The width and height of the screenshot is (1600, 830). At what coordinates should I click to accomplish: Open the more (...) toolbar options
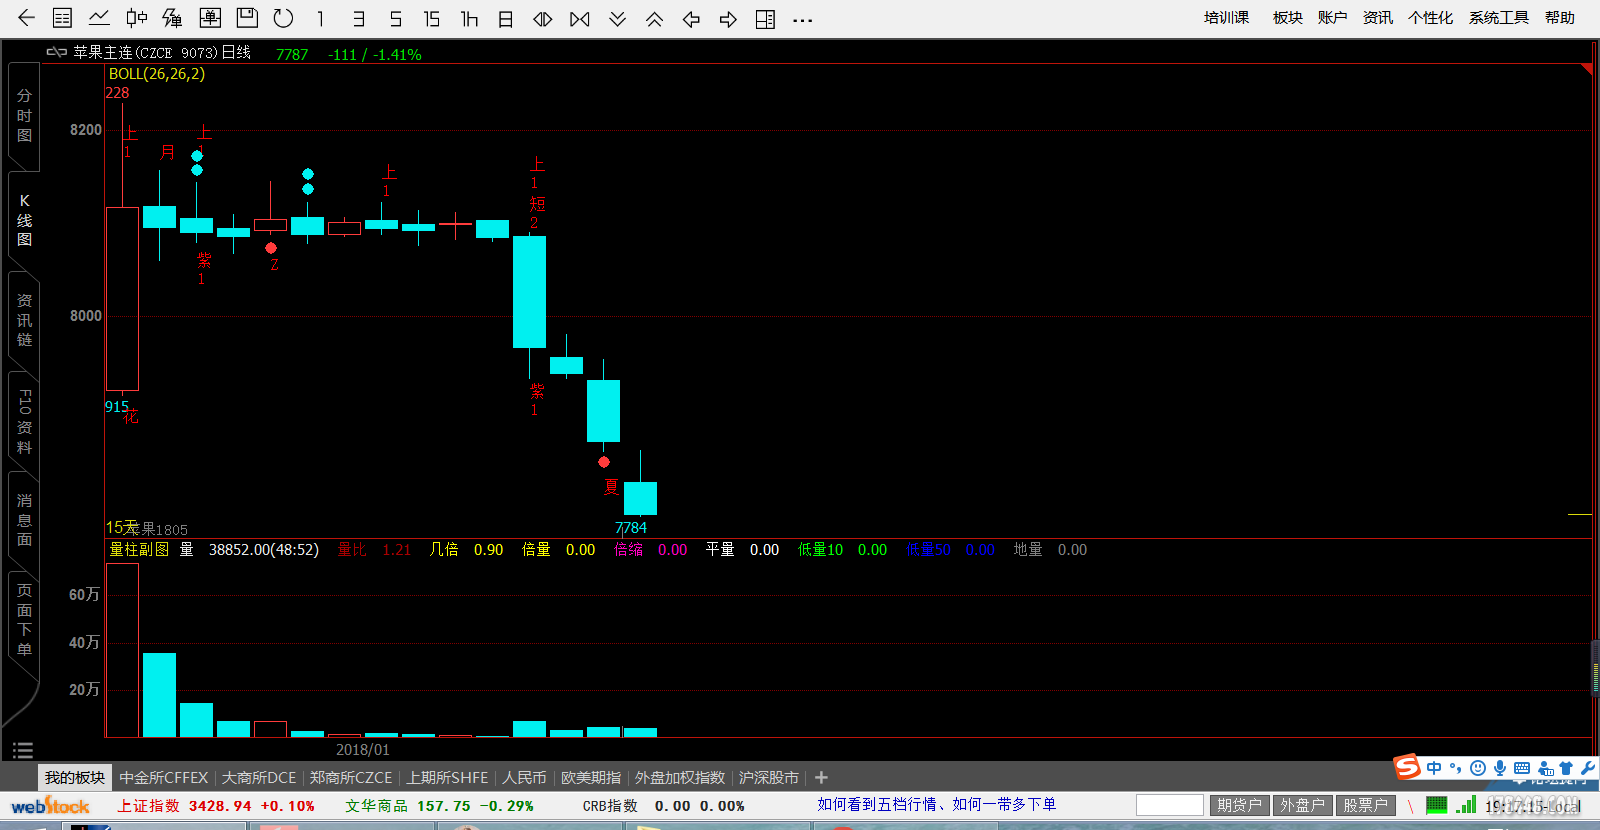802,19
